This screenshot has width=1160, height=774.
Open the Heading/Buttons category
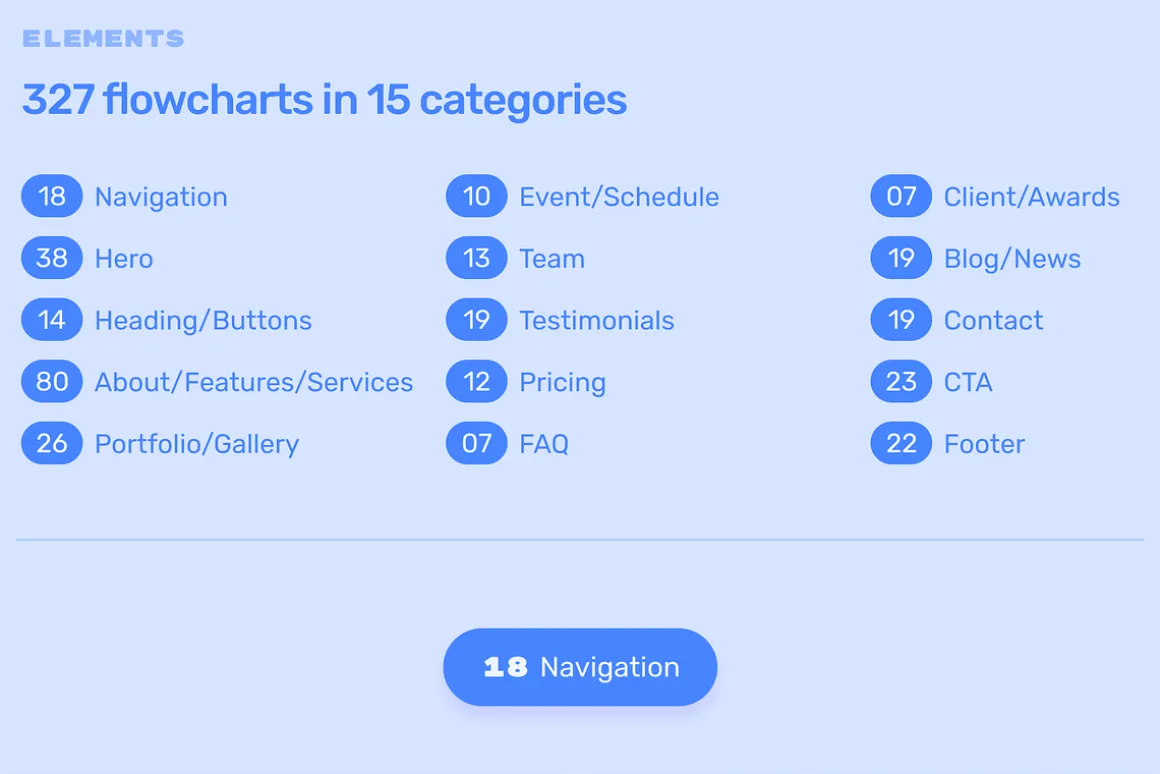point(203,320)
